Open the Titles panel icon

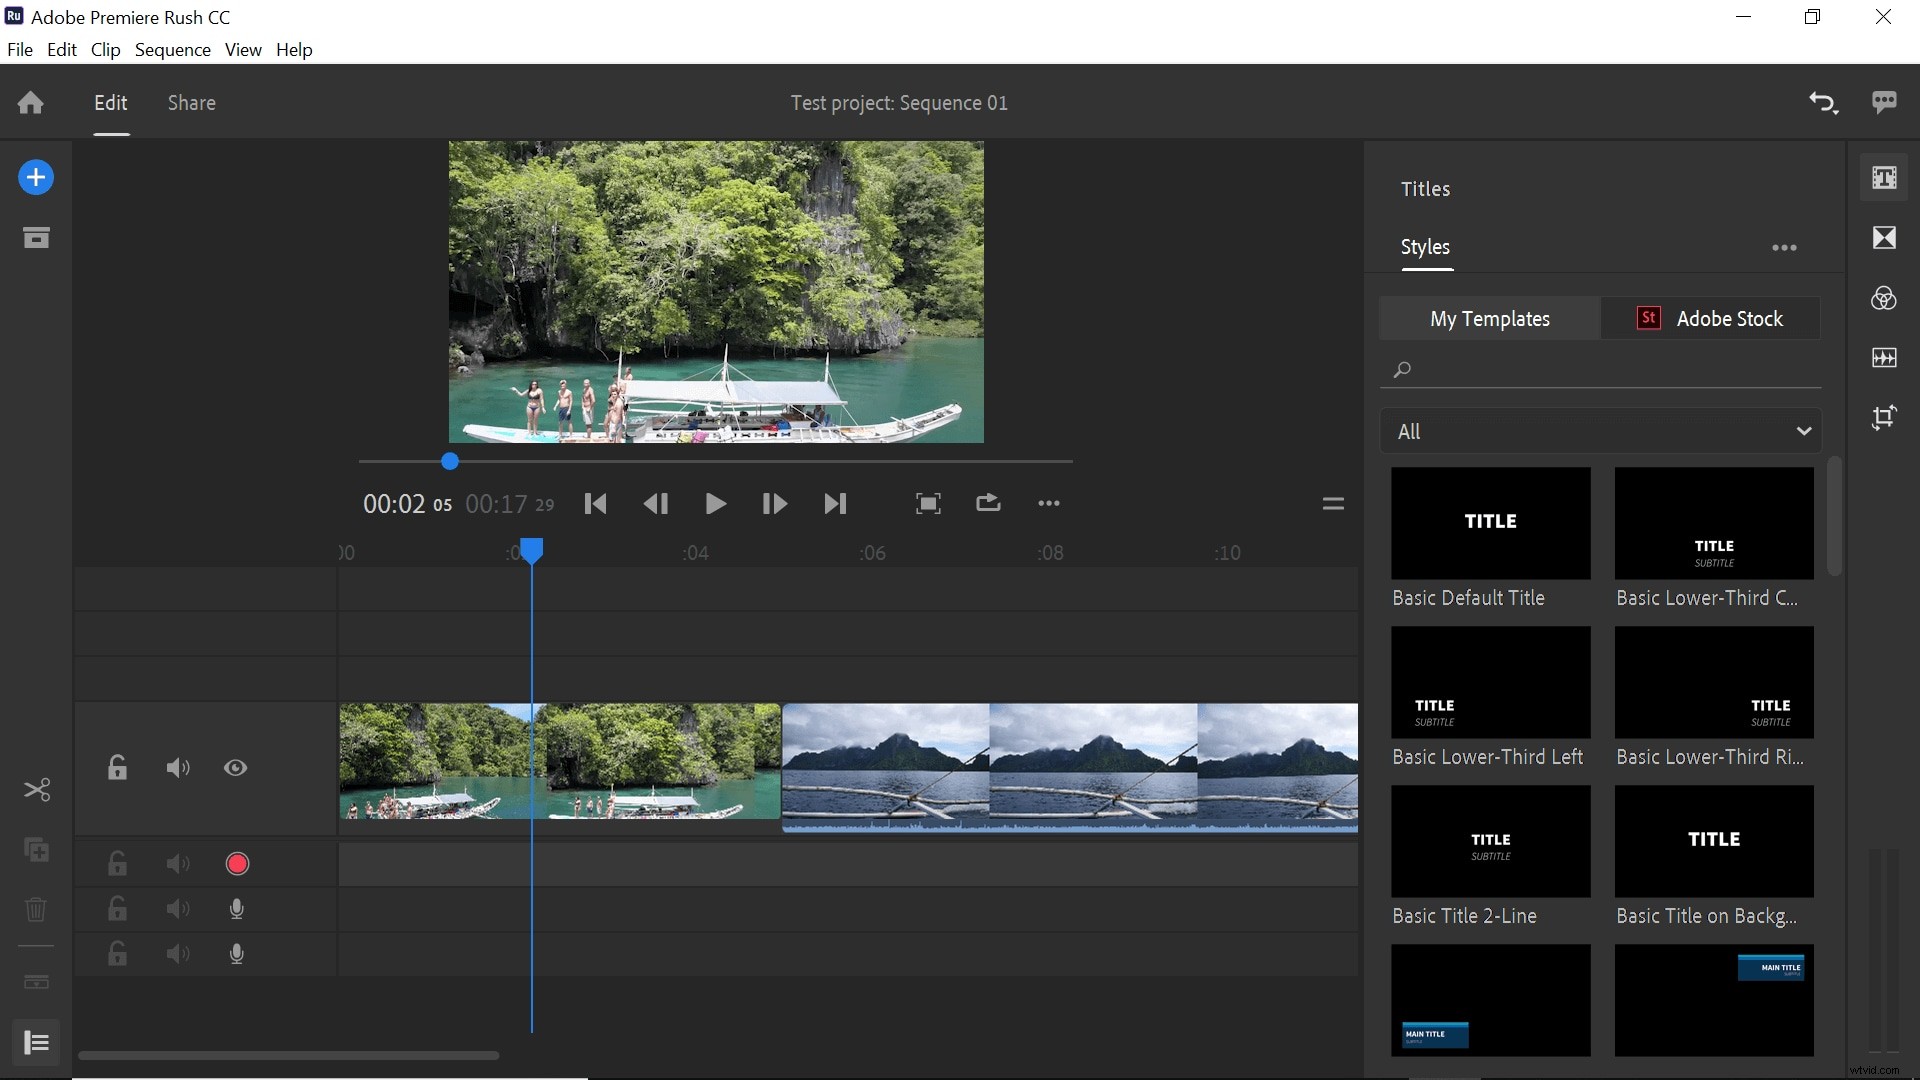(1885, 177)
